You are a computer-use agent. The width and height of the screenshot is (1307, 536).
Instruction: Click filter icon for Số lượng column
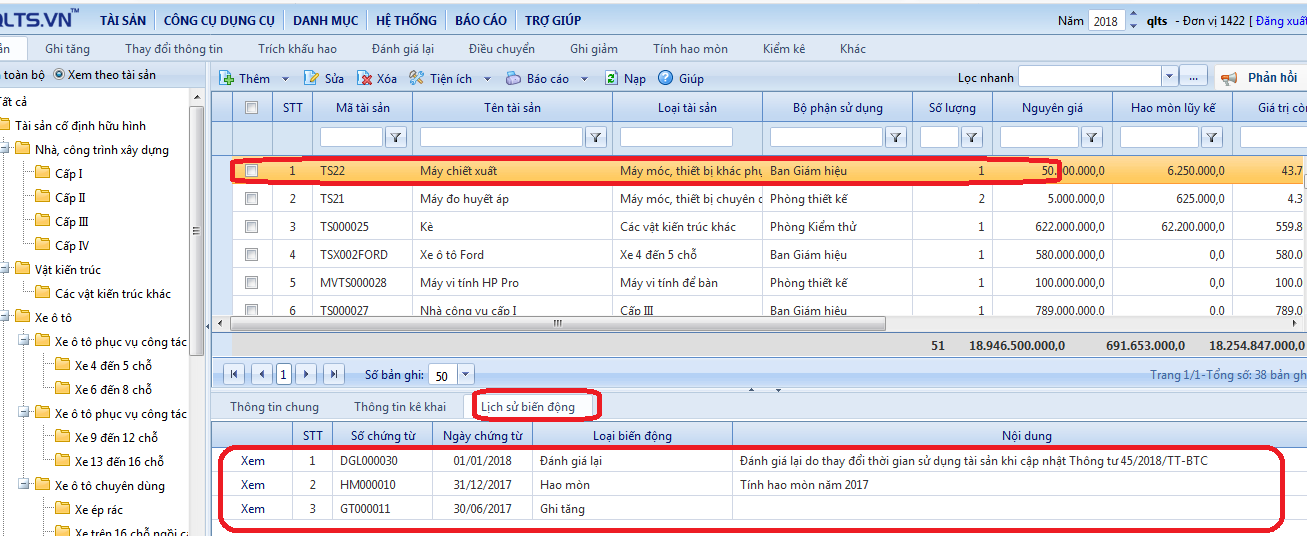tap(971, 138)
